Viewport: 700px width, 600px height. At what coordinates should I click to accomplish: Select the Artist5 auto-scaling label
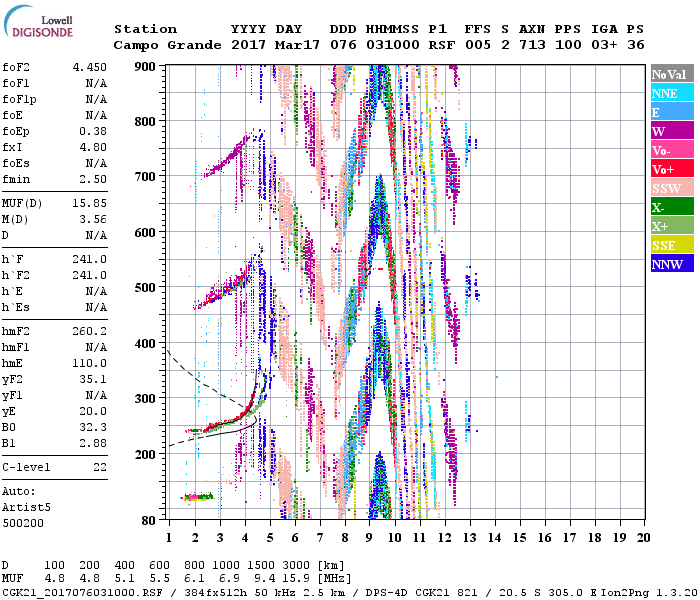click(24, 507)
